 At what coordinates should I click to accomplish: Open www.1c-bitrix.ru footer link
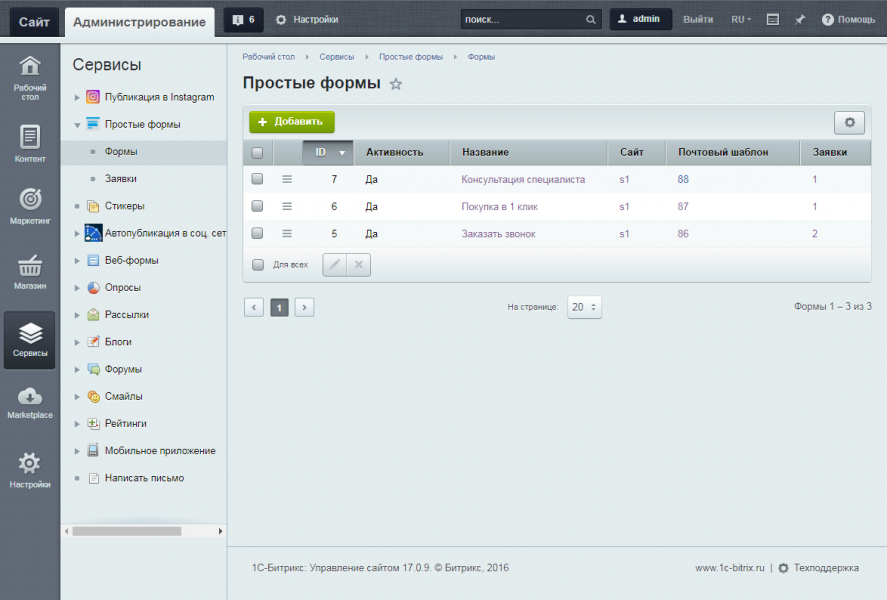pyautogui.click(x=730, y=568)
